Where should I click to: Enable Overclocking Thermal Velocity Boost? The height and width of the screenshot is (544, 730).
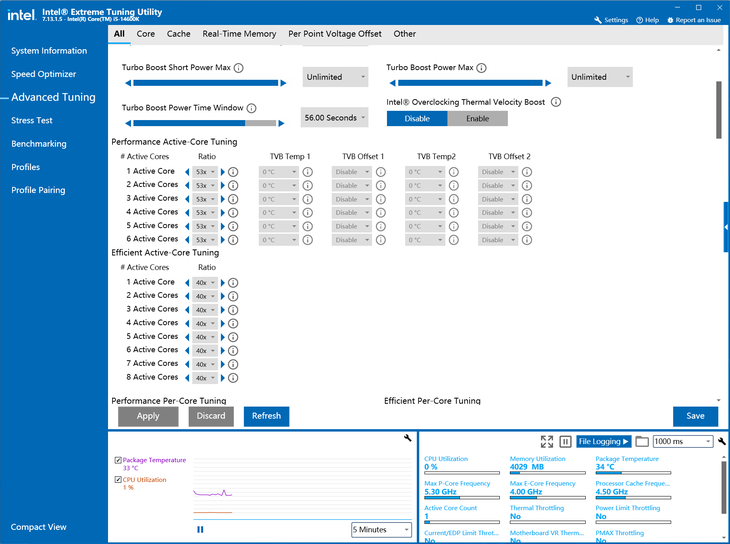pyautogui.click(x=477, y=118)
